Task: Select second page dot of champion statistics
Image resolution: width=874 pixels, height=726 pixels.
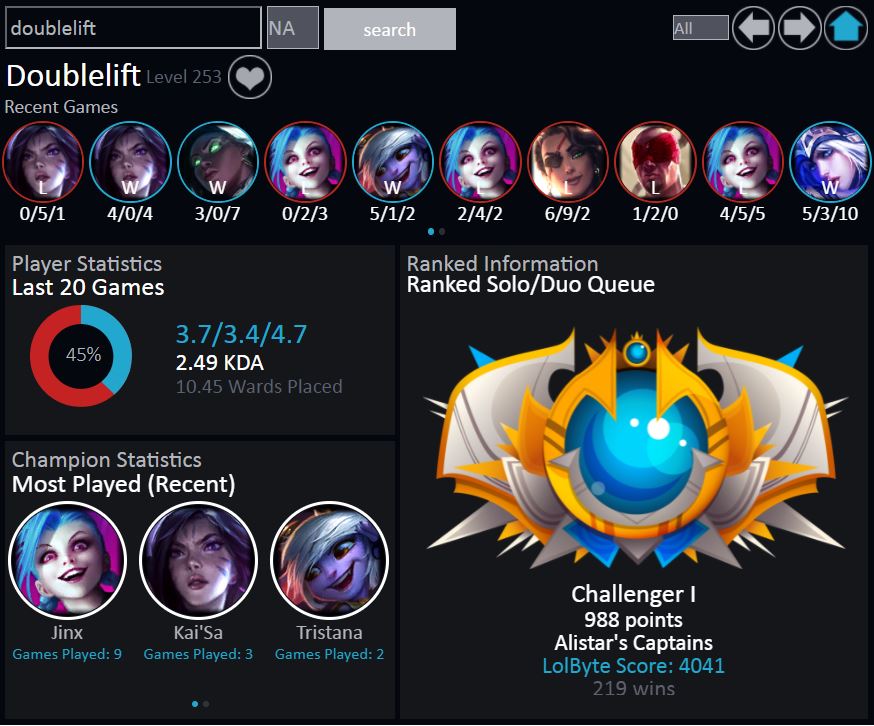Action: pyautogui.click(x=206, y=704)
